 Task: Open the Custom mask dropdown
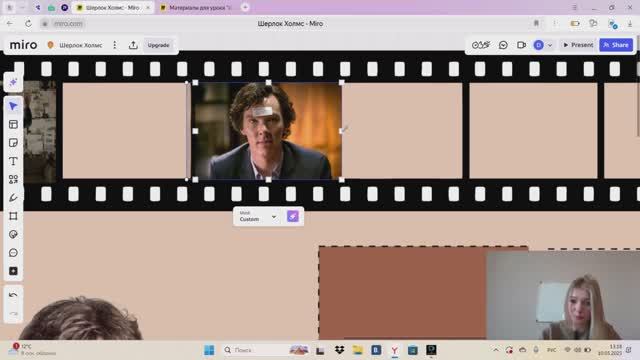point(258,216)
